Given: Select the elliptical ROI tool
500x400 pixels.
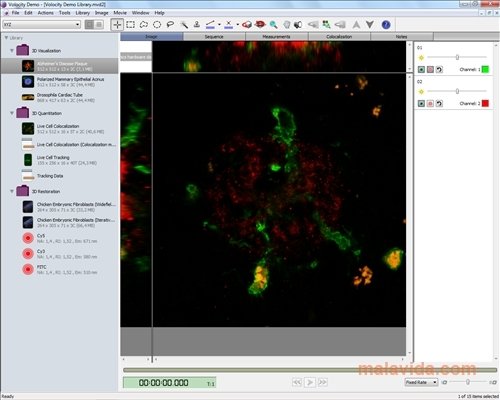Looking at the screenshot, I should (157, 25).
